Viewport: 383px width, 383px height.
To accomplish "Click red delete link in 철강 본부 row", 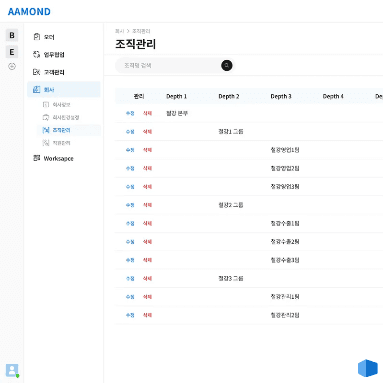I will click(x=147, y=113).
